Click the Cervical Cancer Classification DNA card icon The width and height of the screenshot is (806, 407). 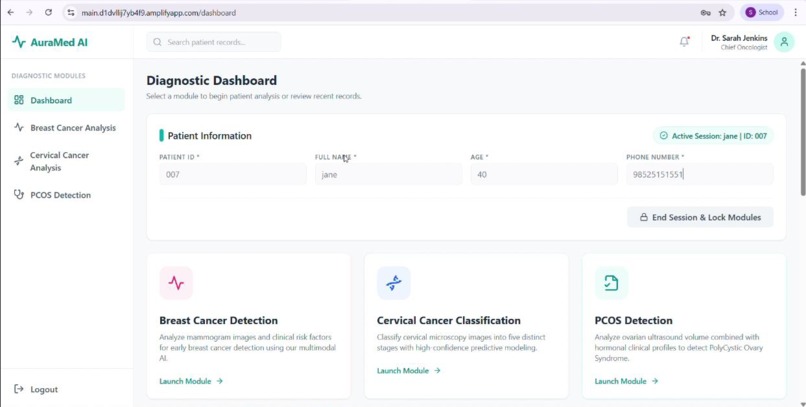[394, 283]
